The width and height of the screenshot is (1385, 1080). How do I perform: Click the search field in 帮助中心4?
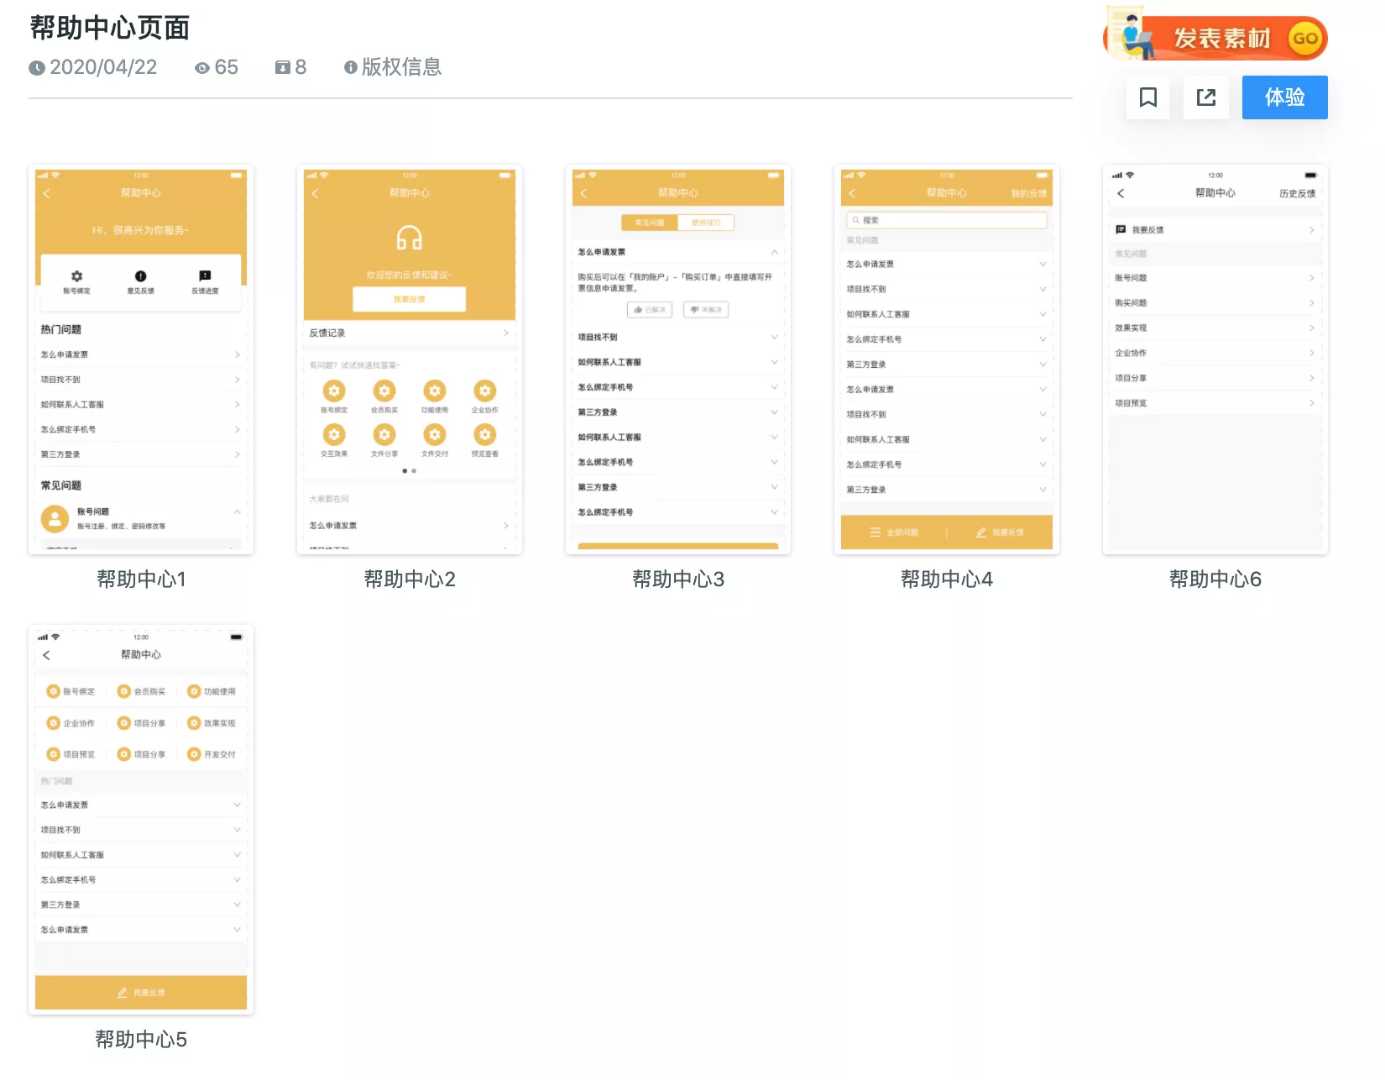(946, 220)
